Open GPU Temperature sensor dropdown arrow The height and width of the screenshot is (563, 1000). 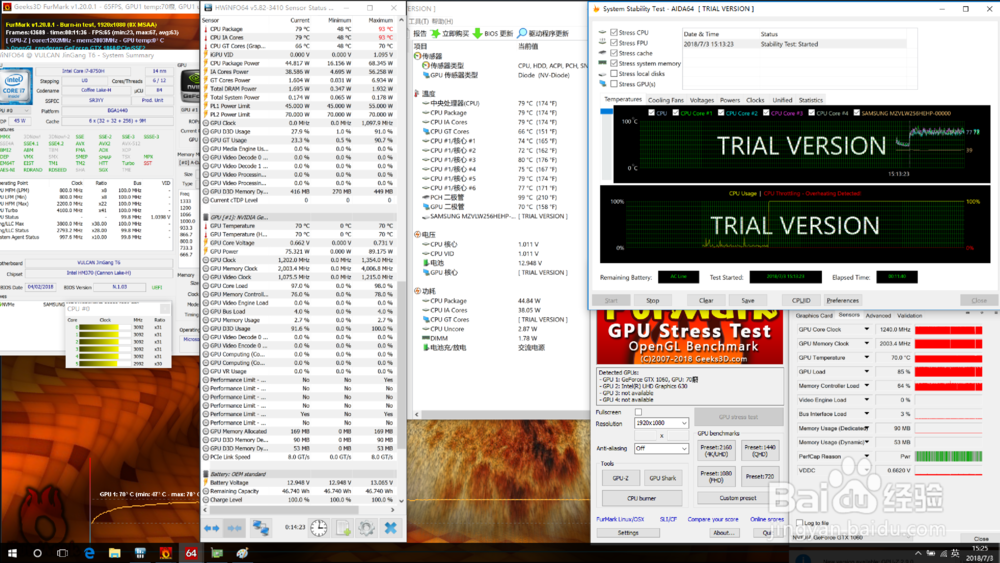pyautogui.click(x=867, y=358)
